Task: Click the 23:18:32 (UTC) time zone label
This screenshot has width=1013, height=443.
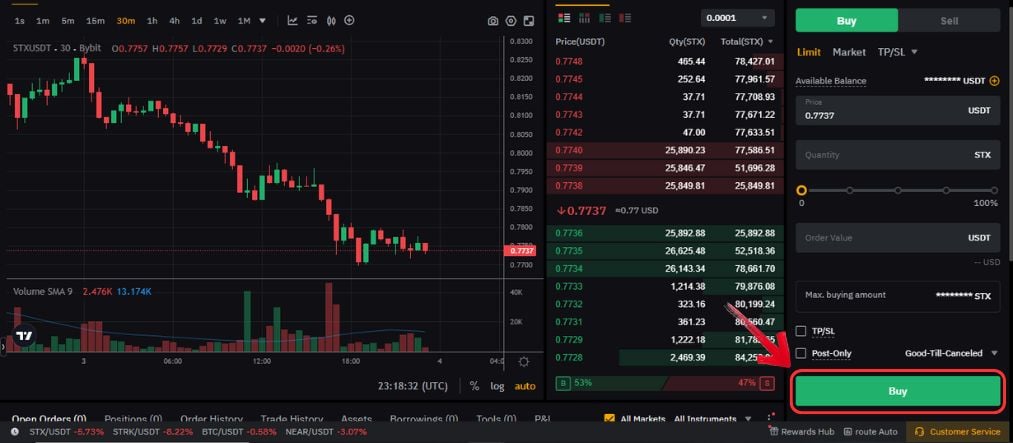Action: coord(413,386)
